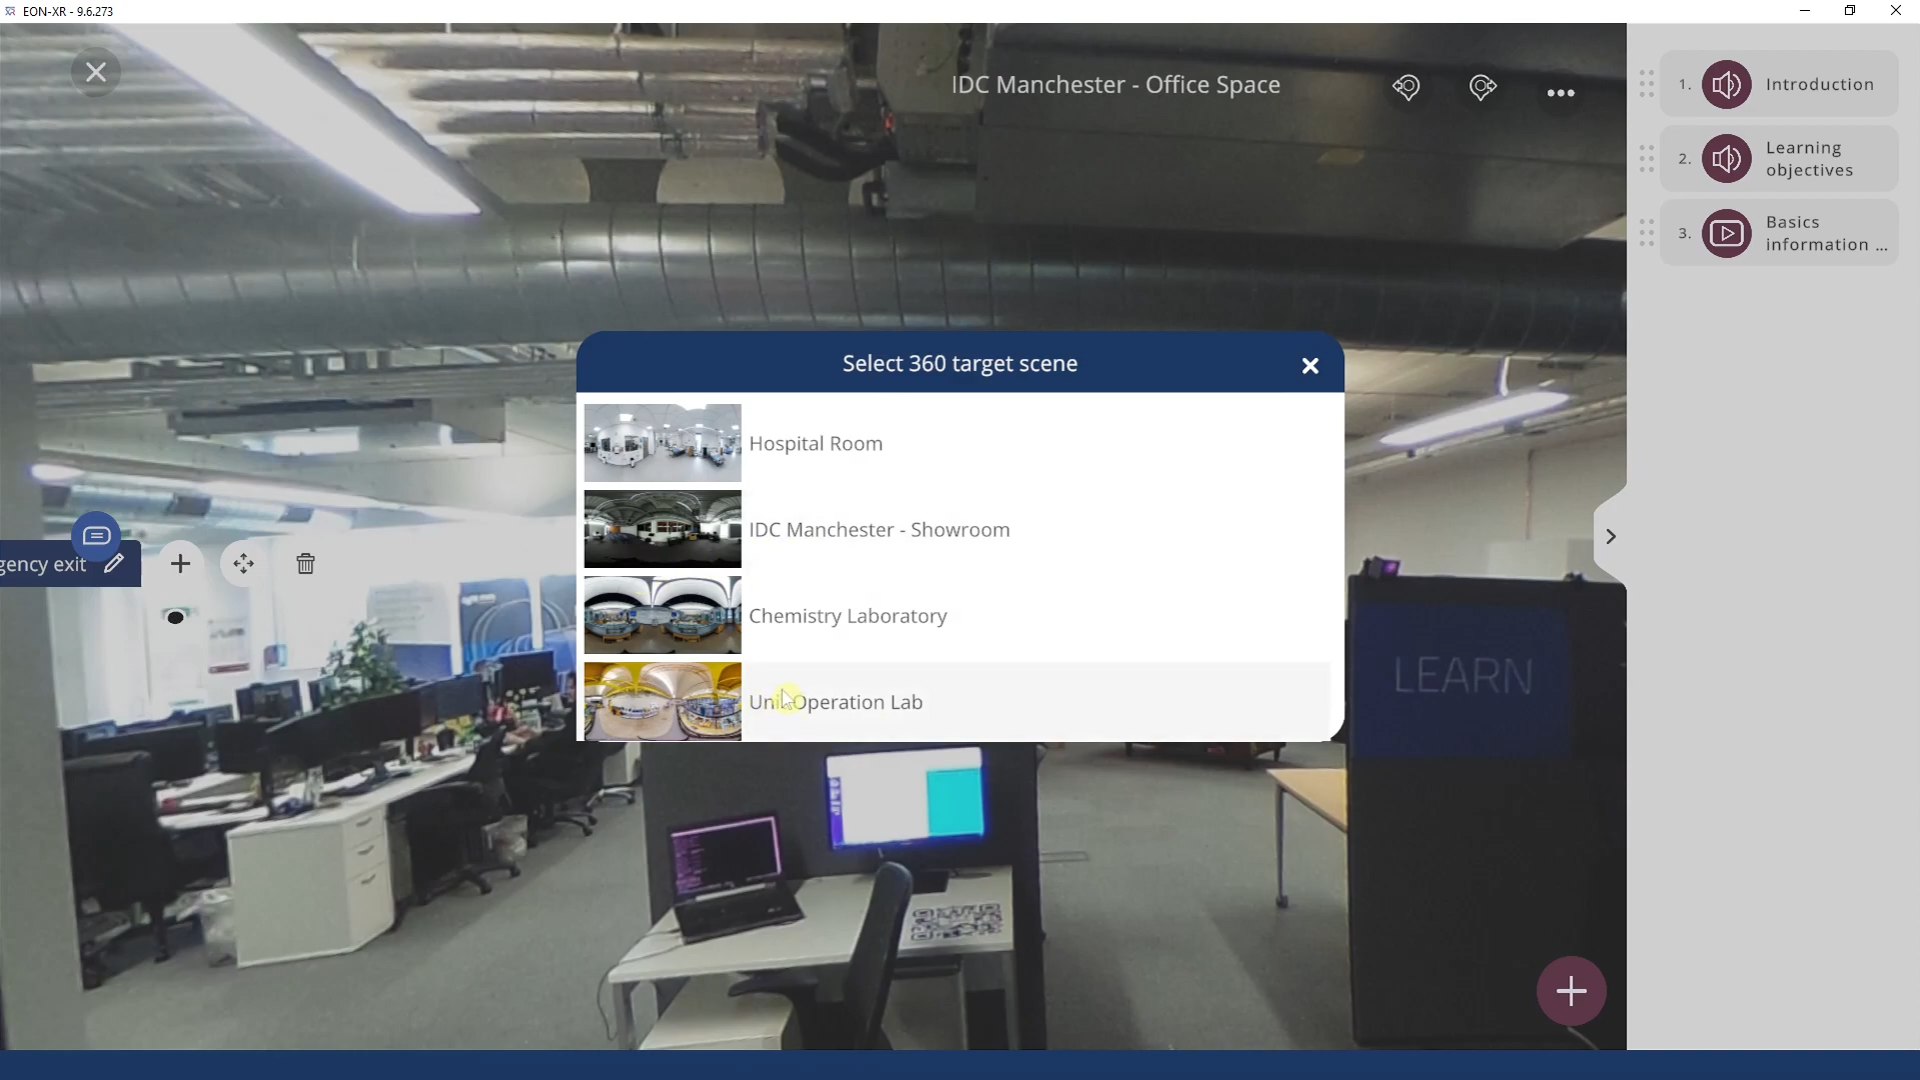1920x1080 pixels.
Task: Close the 360 scene editor with the X icon
Action: pos(96,72)
